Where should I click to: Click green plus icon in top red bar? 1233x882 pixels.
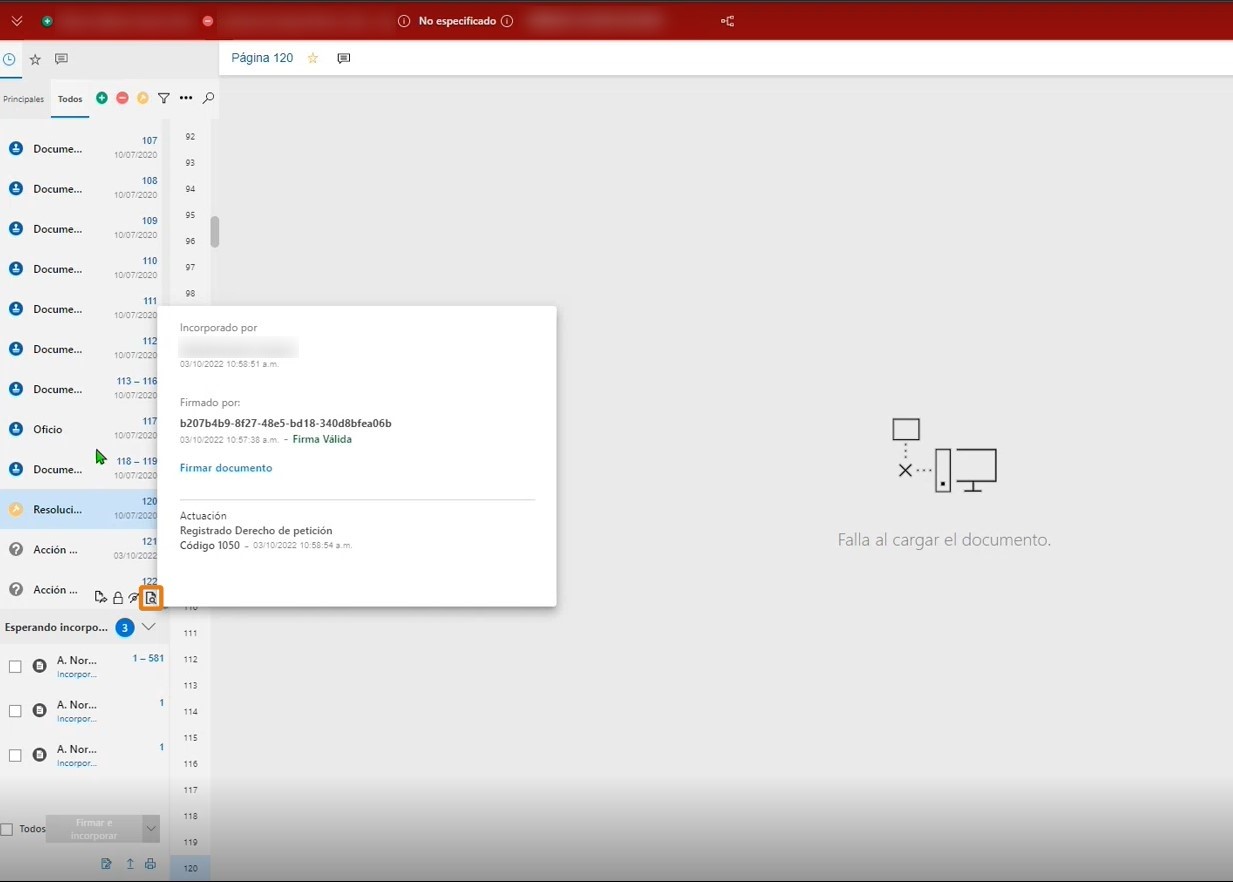click(x=47, y=21)
